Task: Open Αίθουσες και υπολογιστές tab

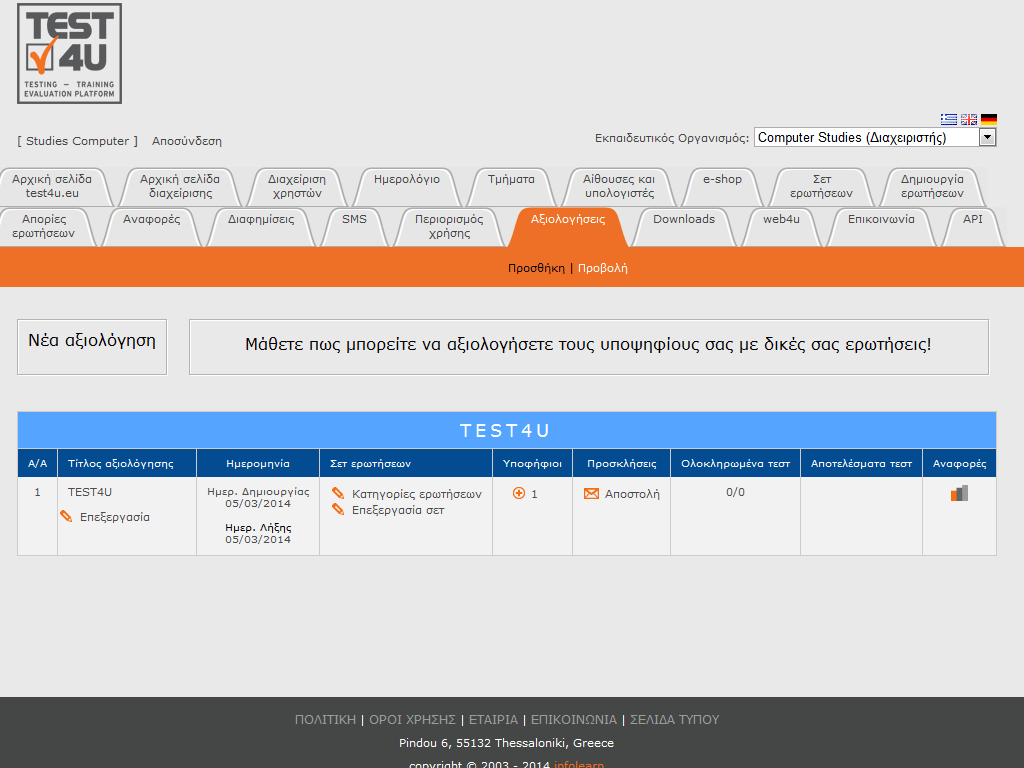Action: point(619,186)
